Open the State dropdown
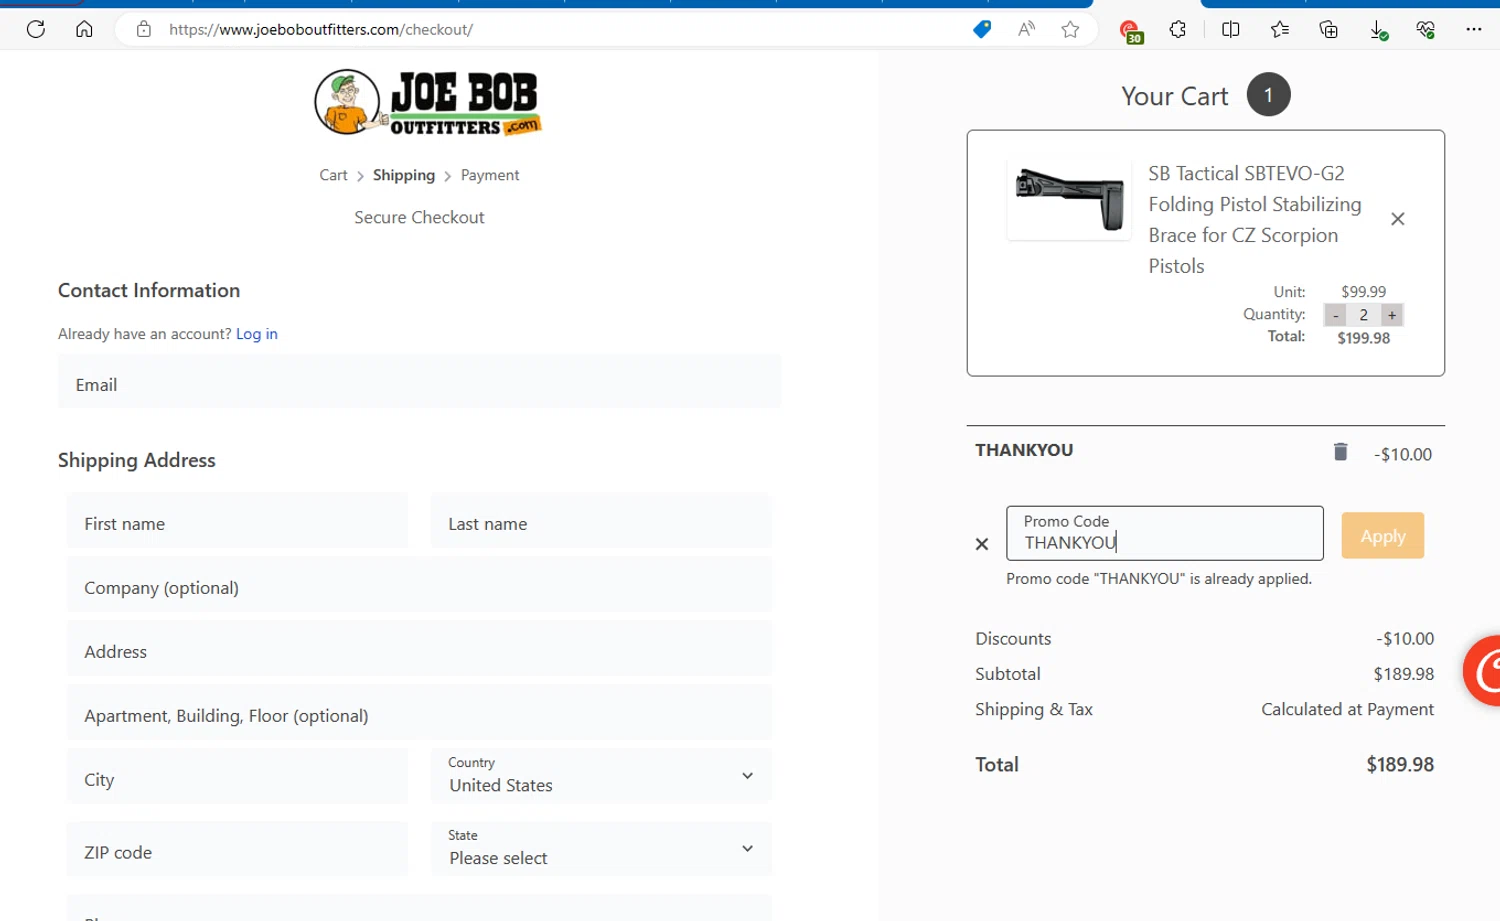Image resolution: width=1500 pixels, height=921 pixels. (601, 849)
